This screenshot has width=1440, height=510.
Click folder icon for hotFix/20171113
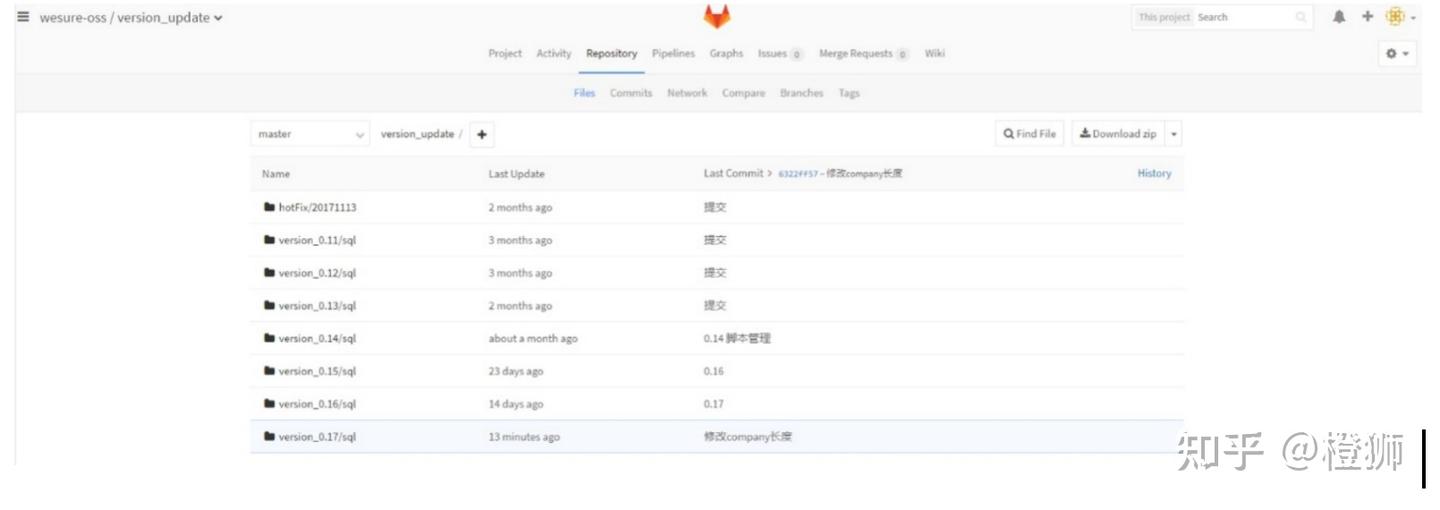(x=269, y=207)
